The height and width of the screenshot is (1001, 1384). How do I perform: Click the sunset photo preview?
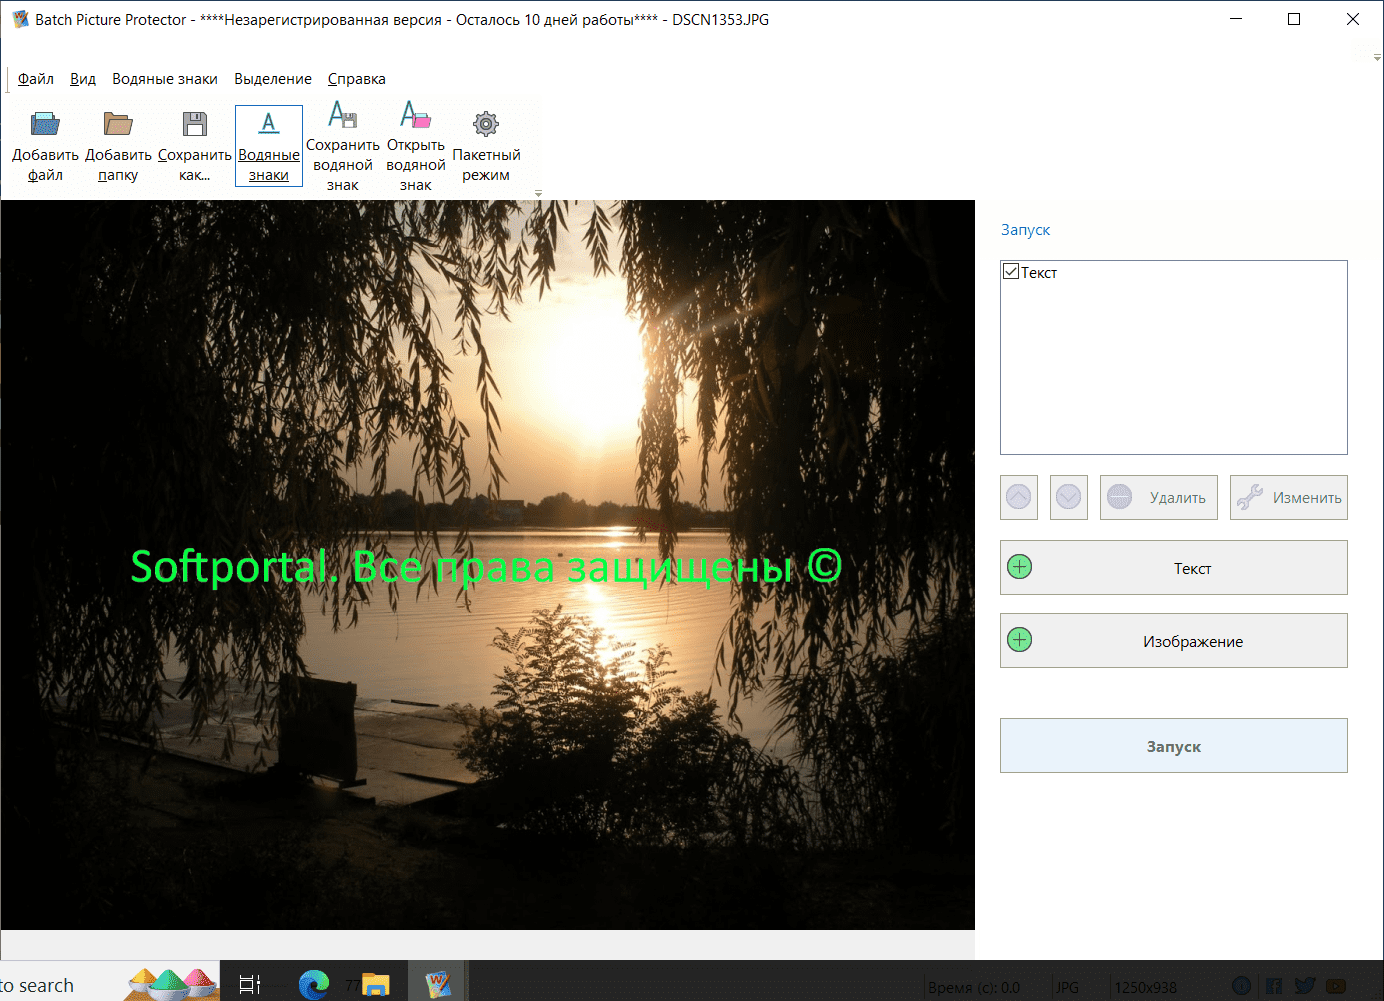tap(488, 565)
